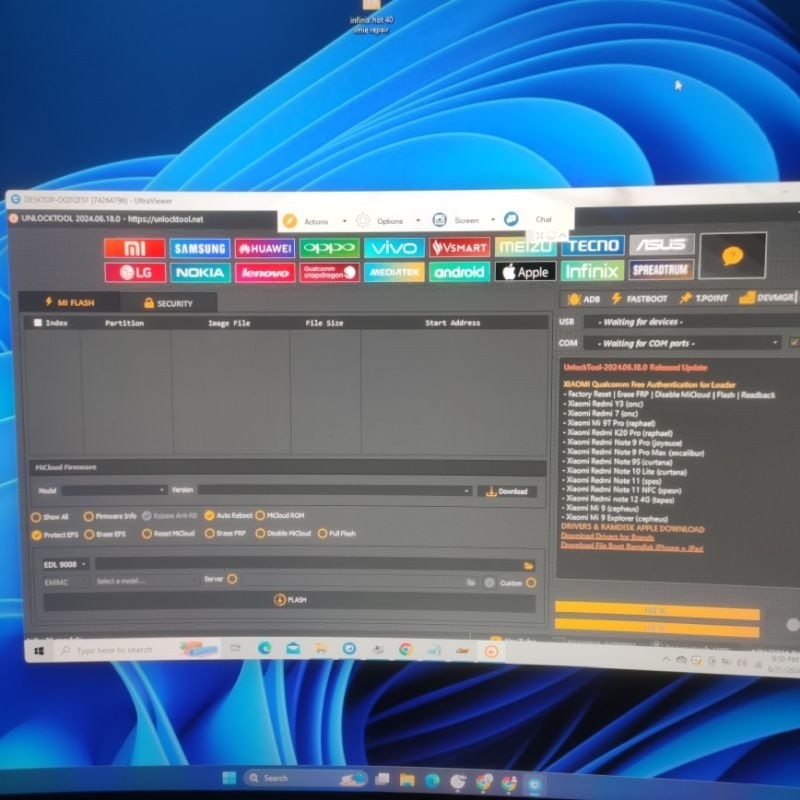
Task: Open the Version dropdown in MiCloud Firmware
Action: (335, 490)
